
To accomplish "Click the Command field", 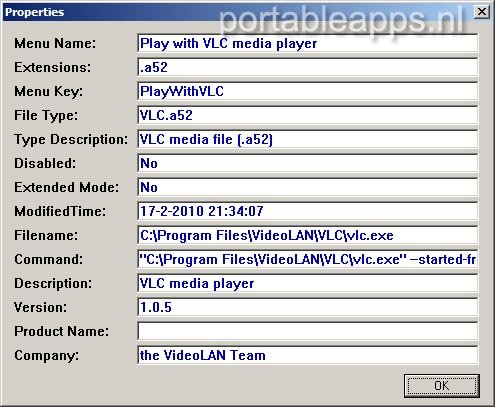I will tap(308, 259).
